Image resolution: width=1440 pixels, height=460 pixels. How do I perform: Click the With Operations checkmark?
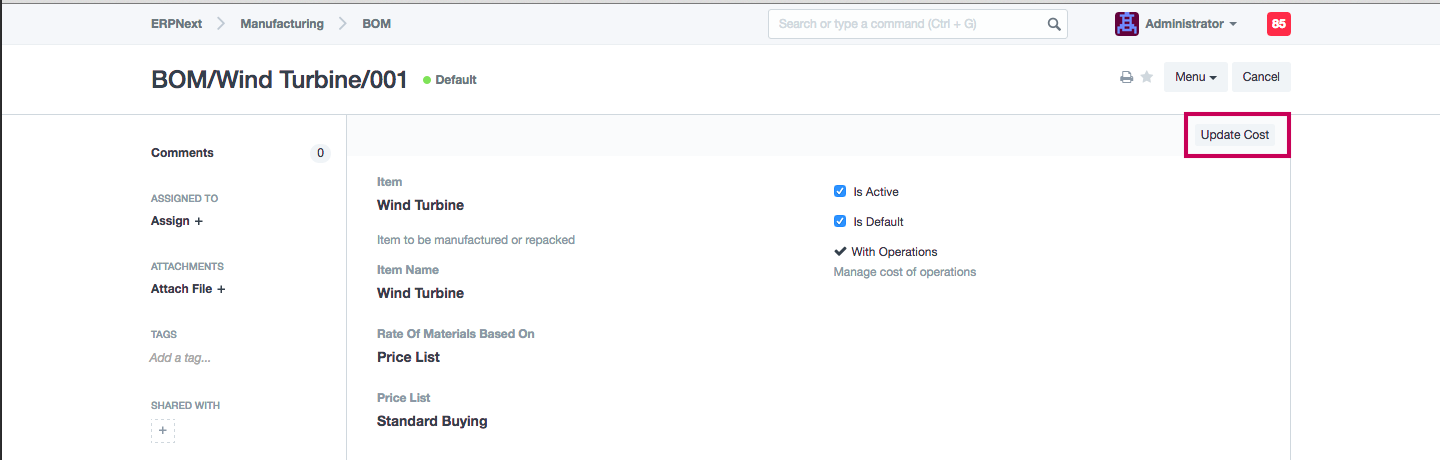[840, 252]
